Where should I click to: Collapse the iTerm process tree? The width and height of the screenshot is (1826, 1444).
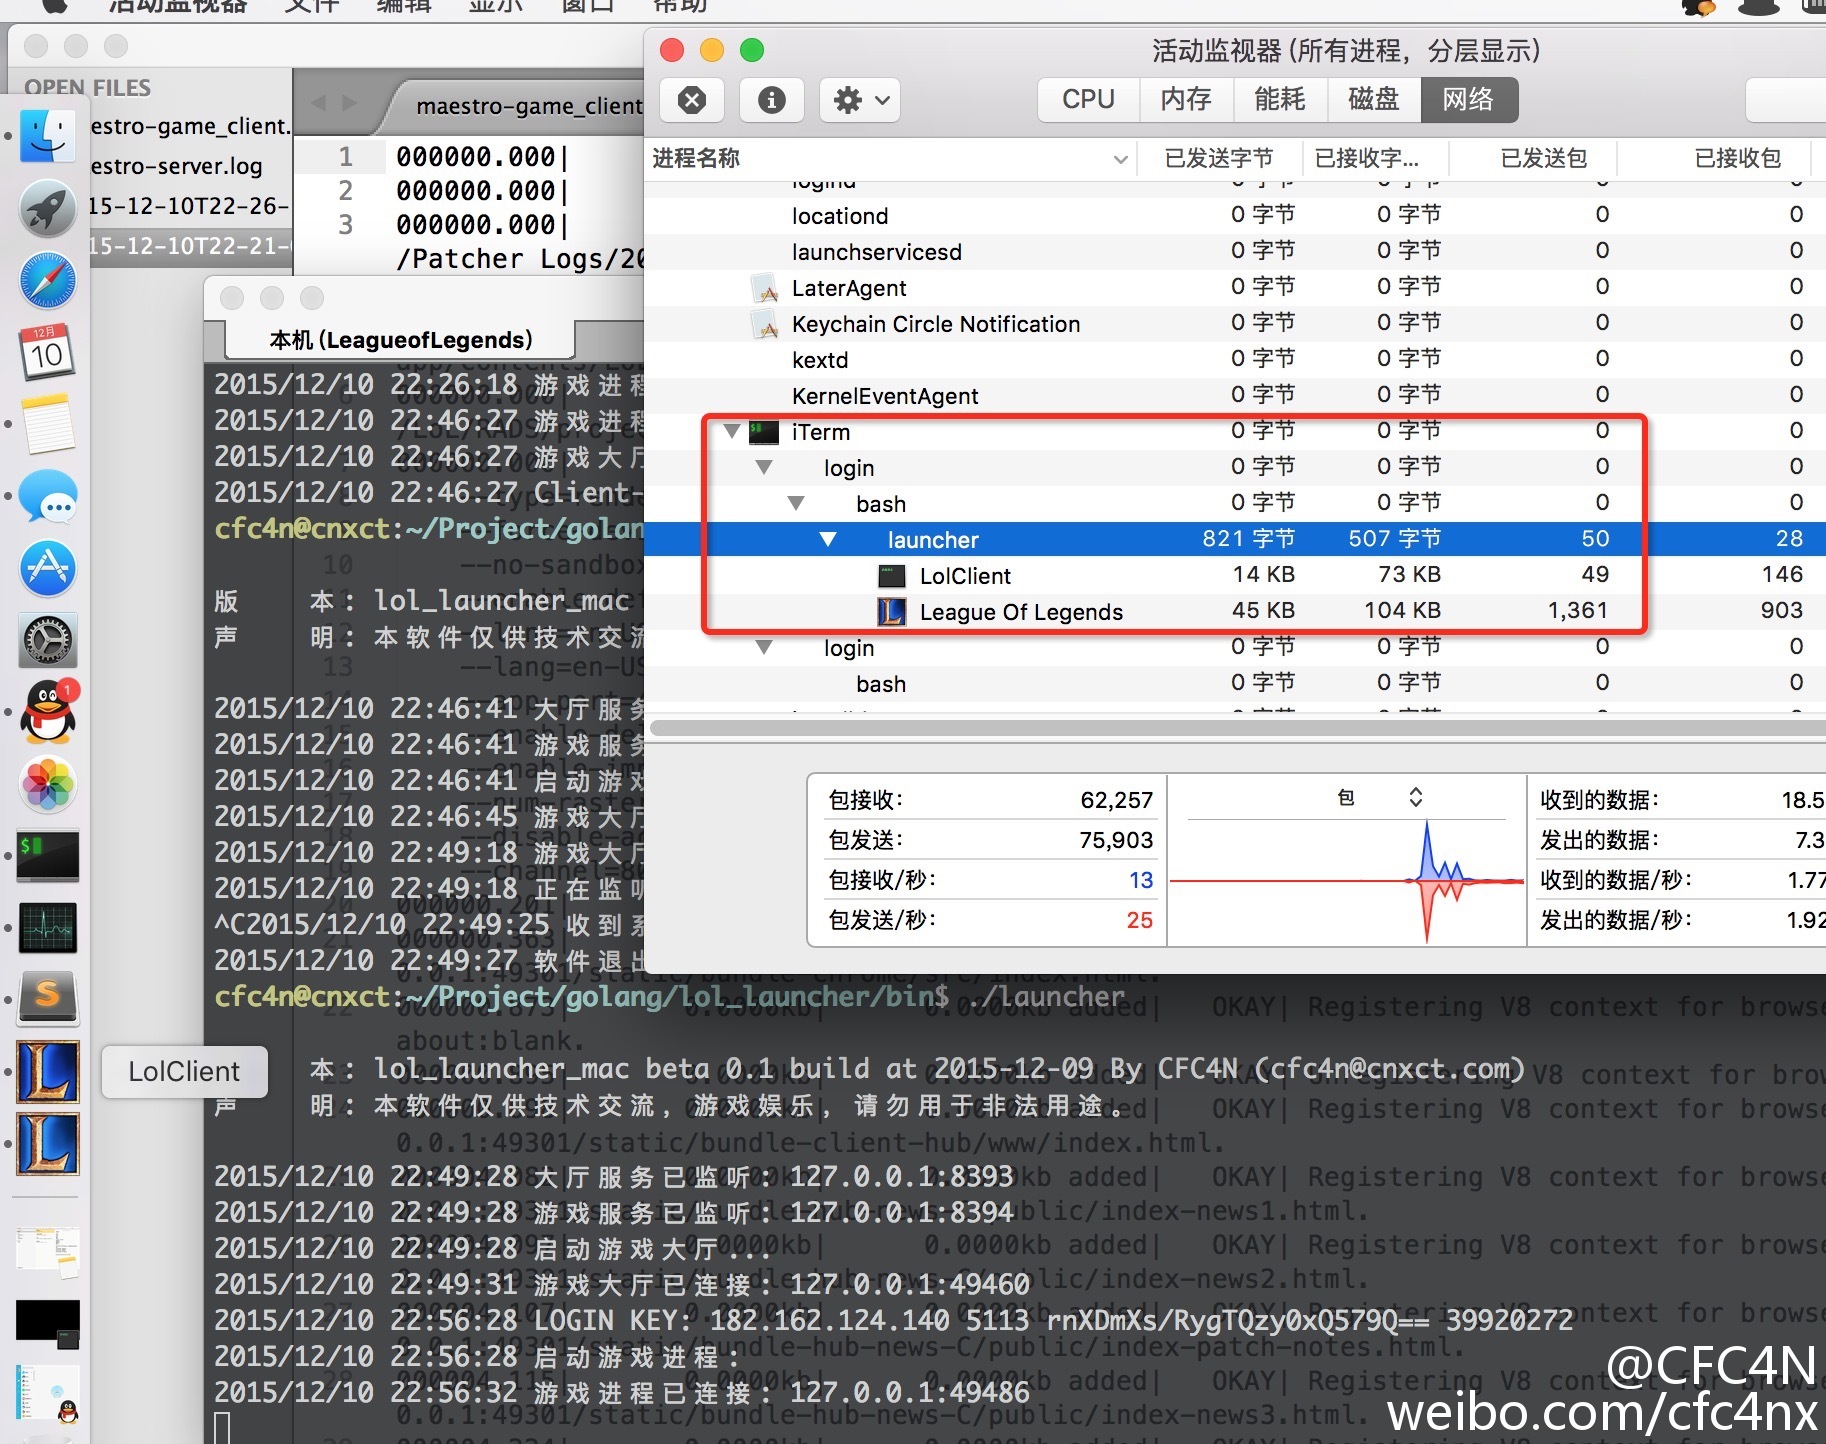732,432
